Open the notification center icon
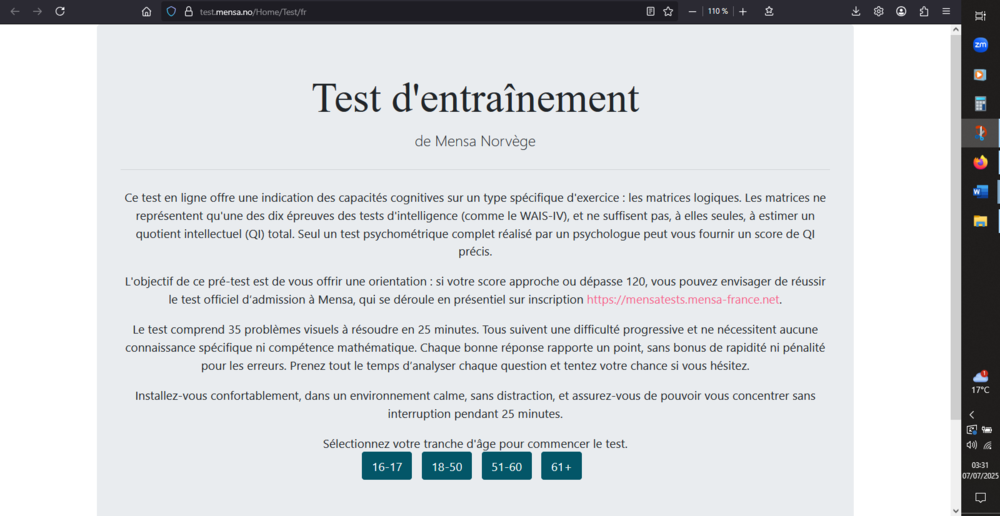The width and height of the screenshot is (1000, 516). [x=980, y=498]
